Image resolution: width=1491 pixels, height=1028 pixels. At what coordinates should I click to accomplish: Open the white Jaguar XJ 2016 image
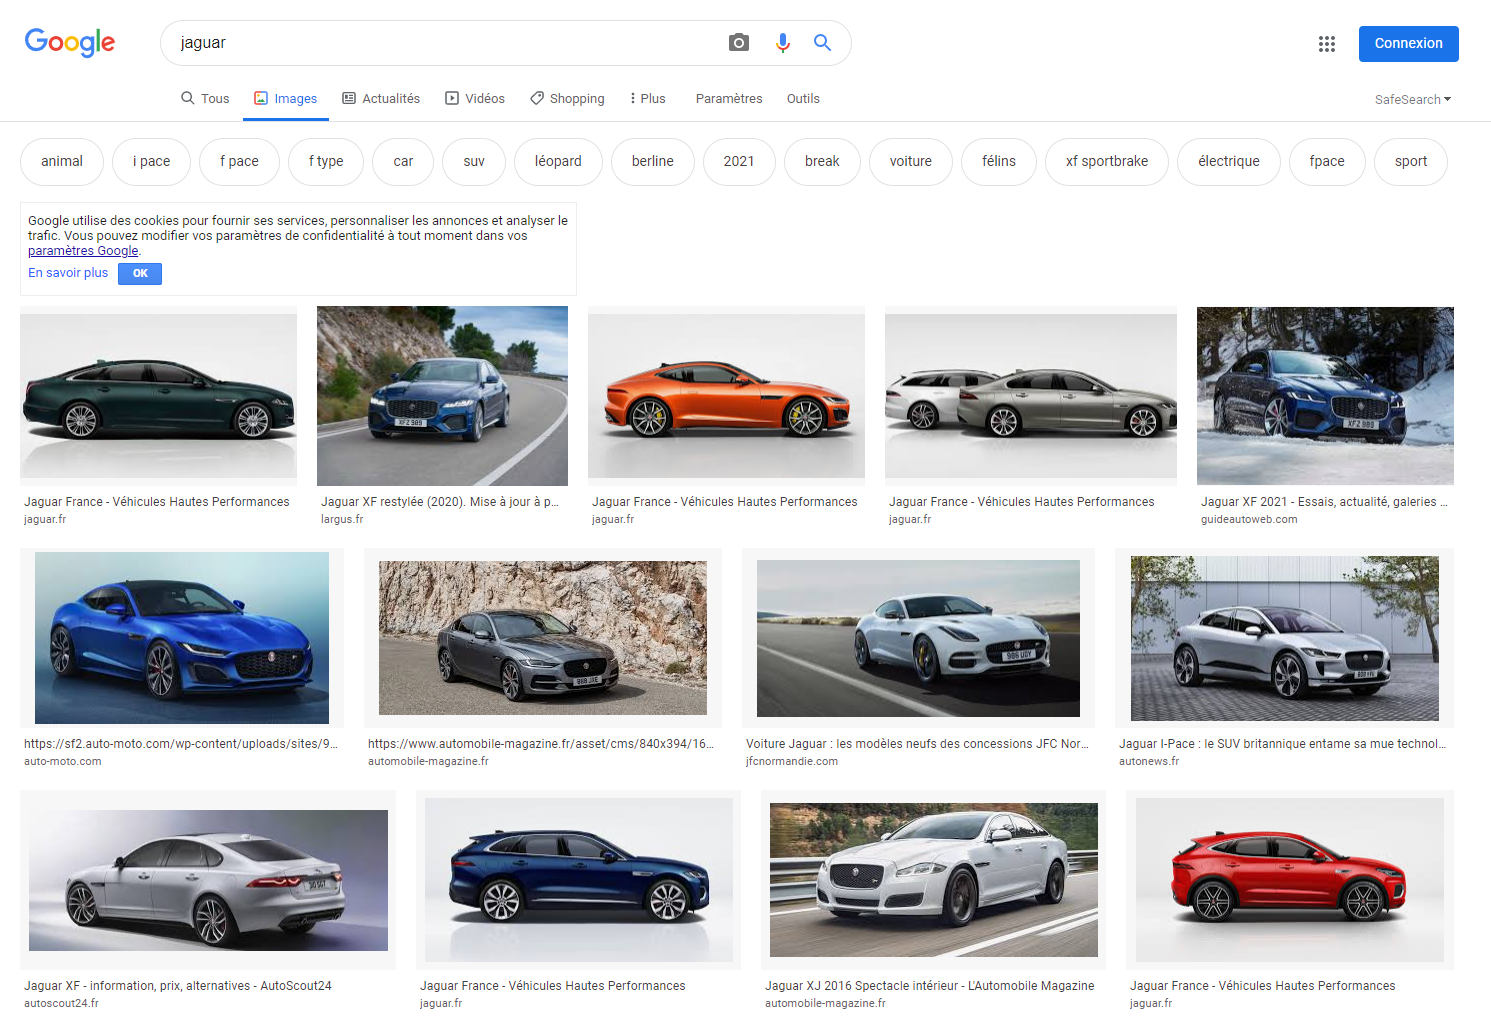point(933,880)
